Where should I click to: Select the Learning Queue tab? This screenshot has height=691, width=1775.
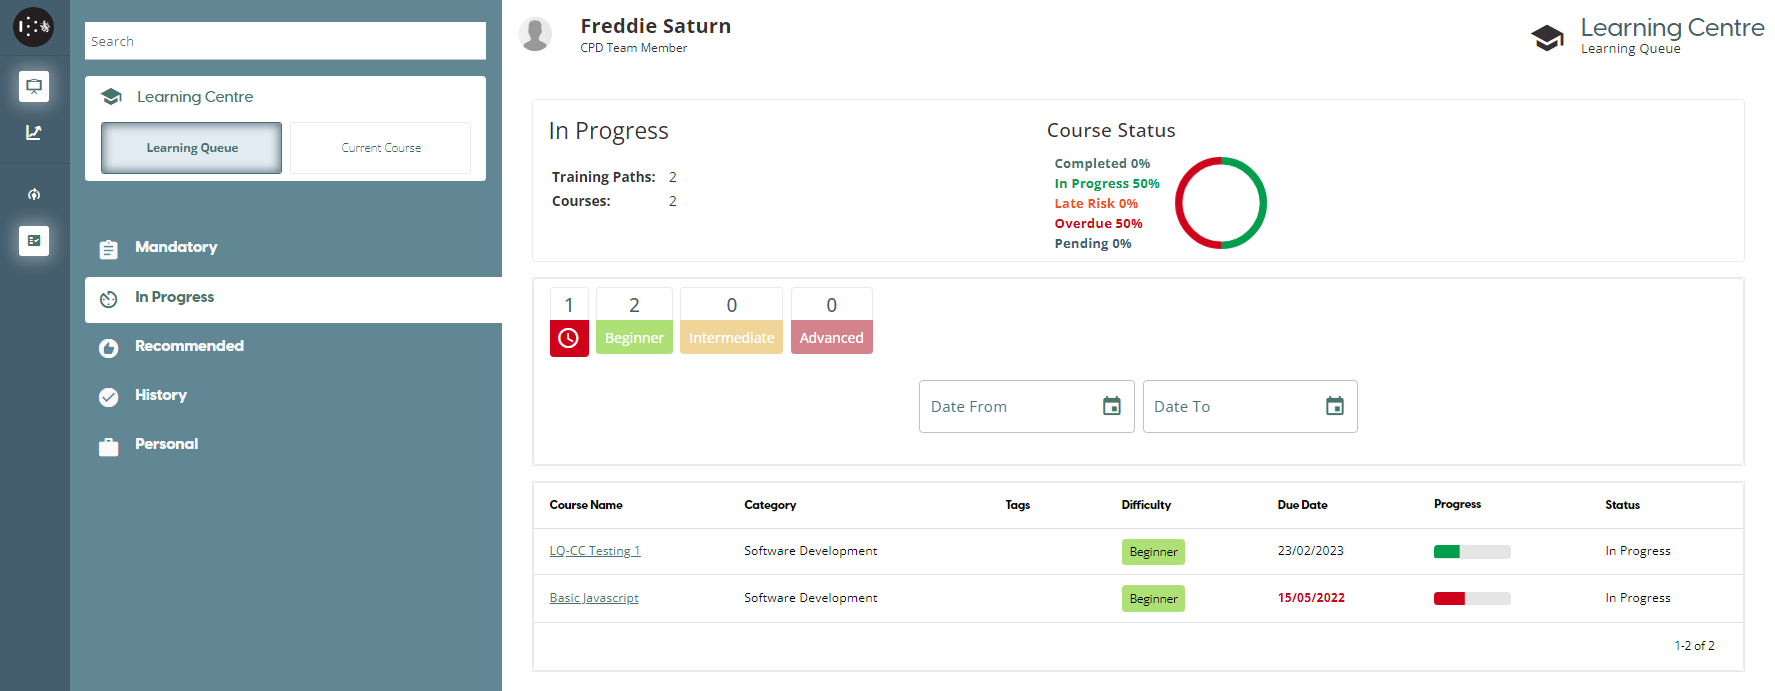coord(192,148)
